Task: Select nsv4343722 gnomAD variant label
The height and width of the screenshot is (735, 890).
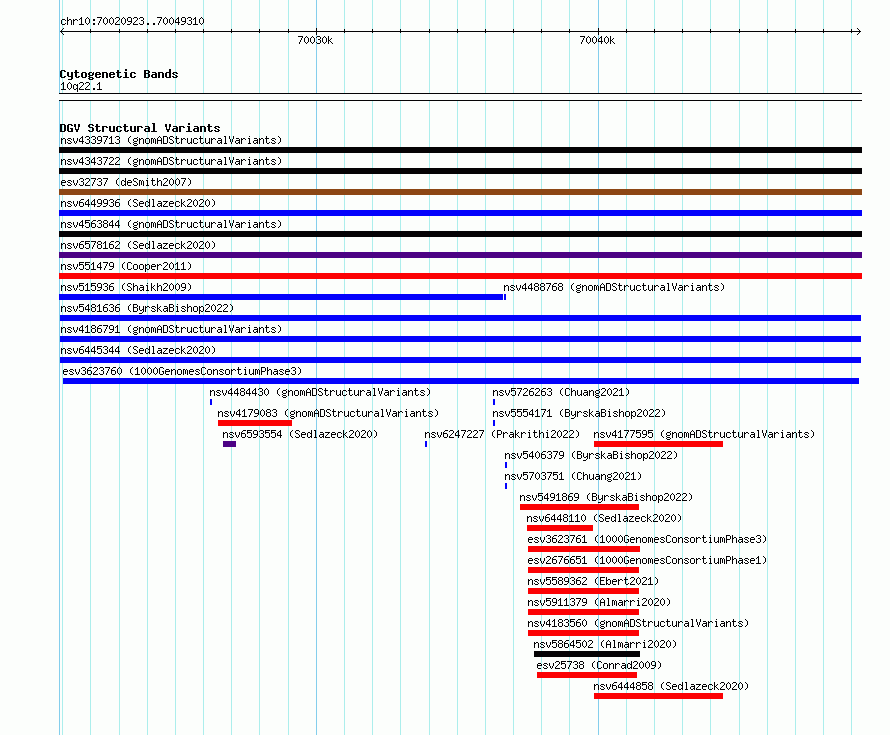Action: [171, 161]
